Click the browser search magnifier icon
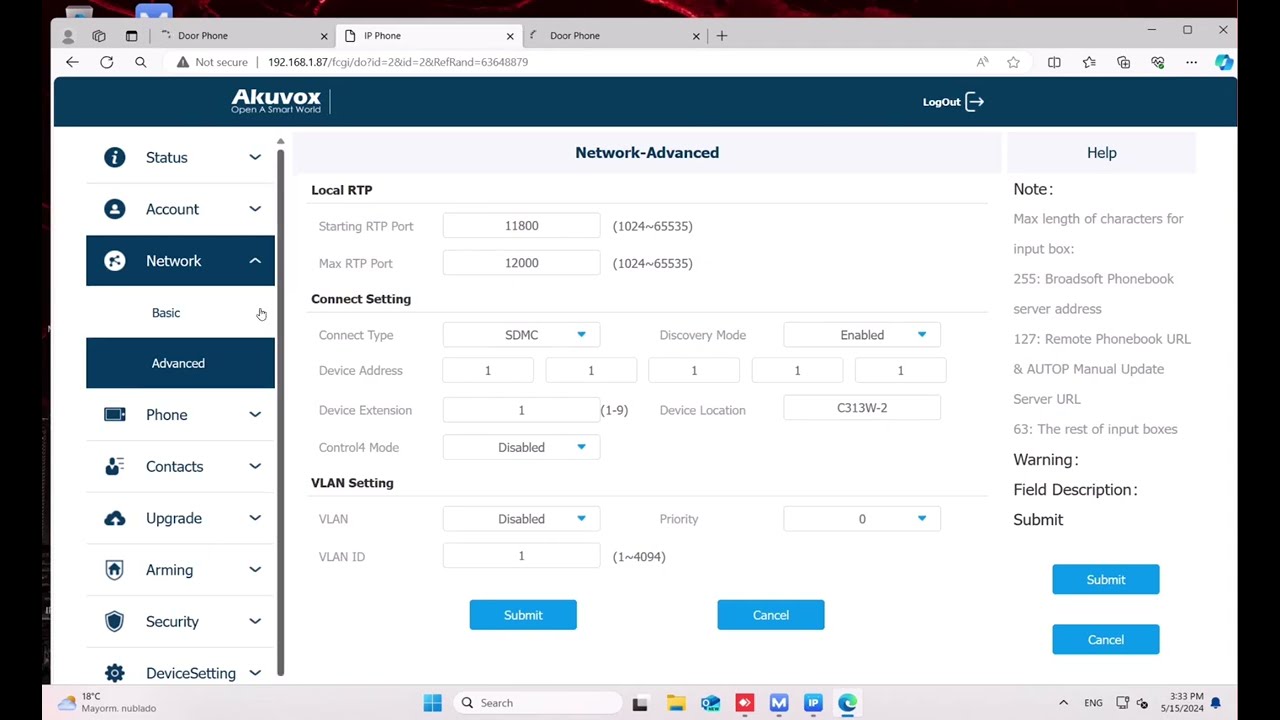Image resolution: width=1280 pixels, height=720 pixels. (140, 62)
